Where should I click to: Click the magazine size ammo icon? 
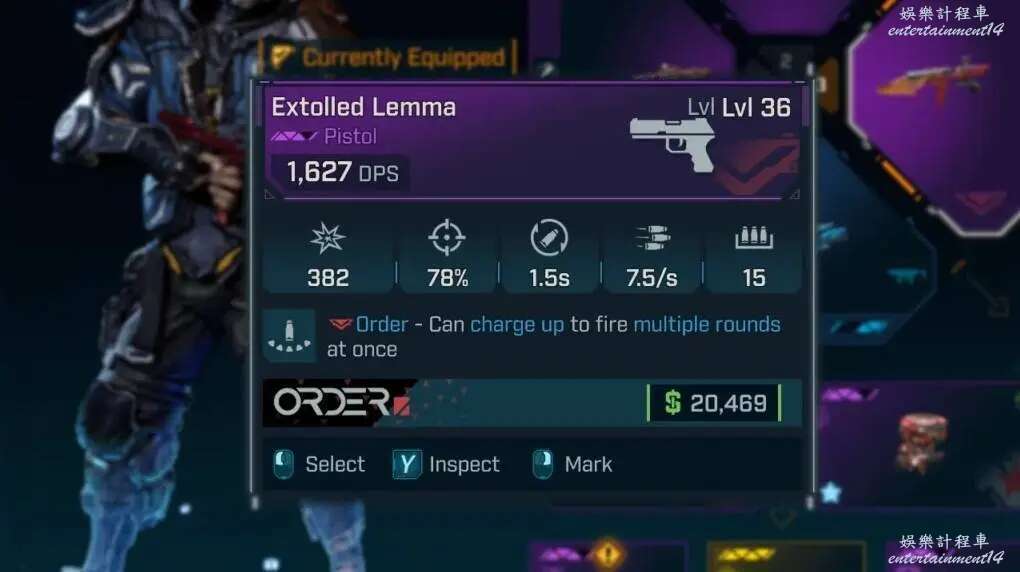pyautogui.click(x=754, y=238)
